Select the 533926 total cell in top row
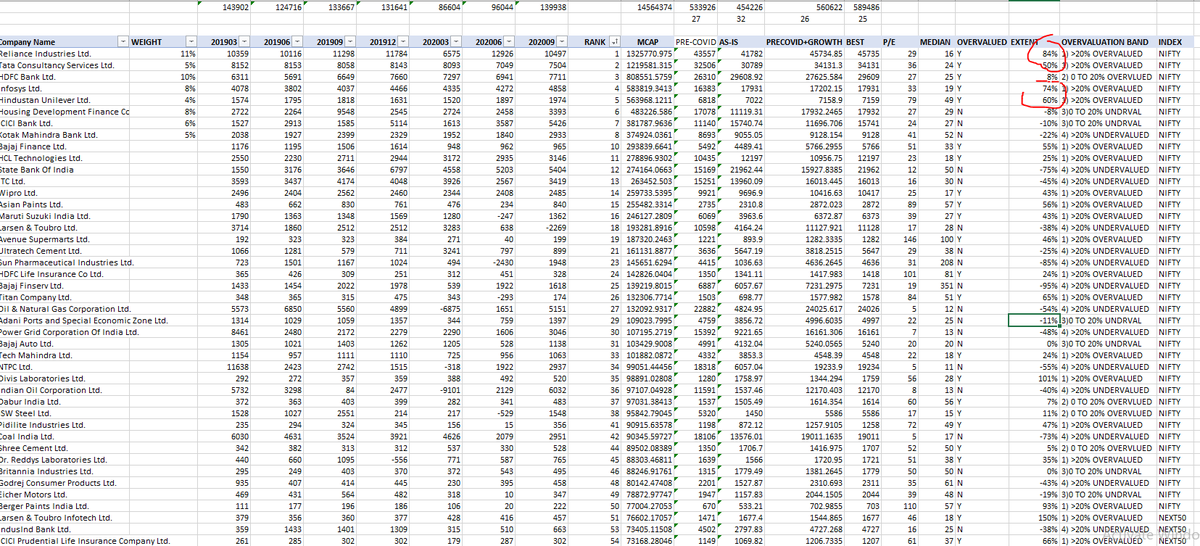Screen dimensions: 1200x546 pyautogui.click(x=697, y=7)
